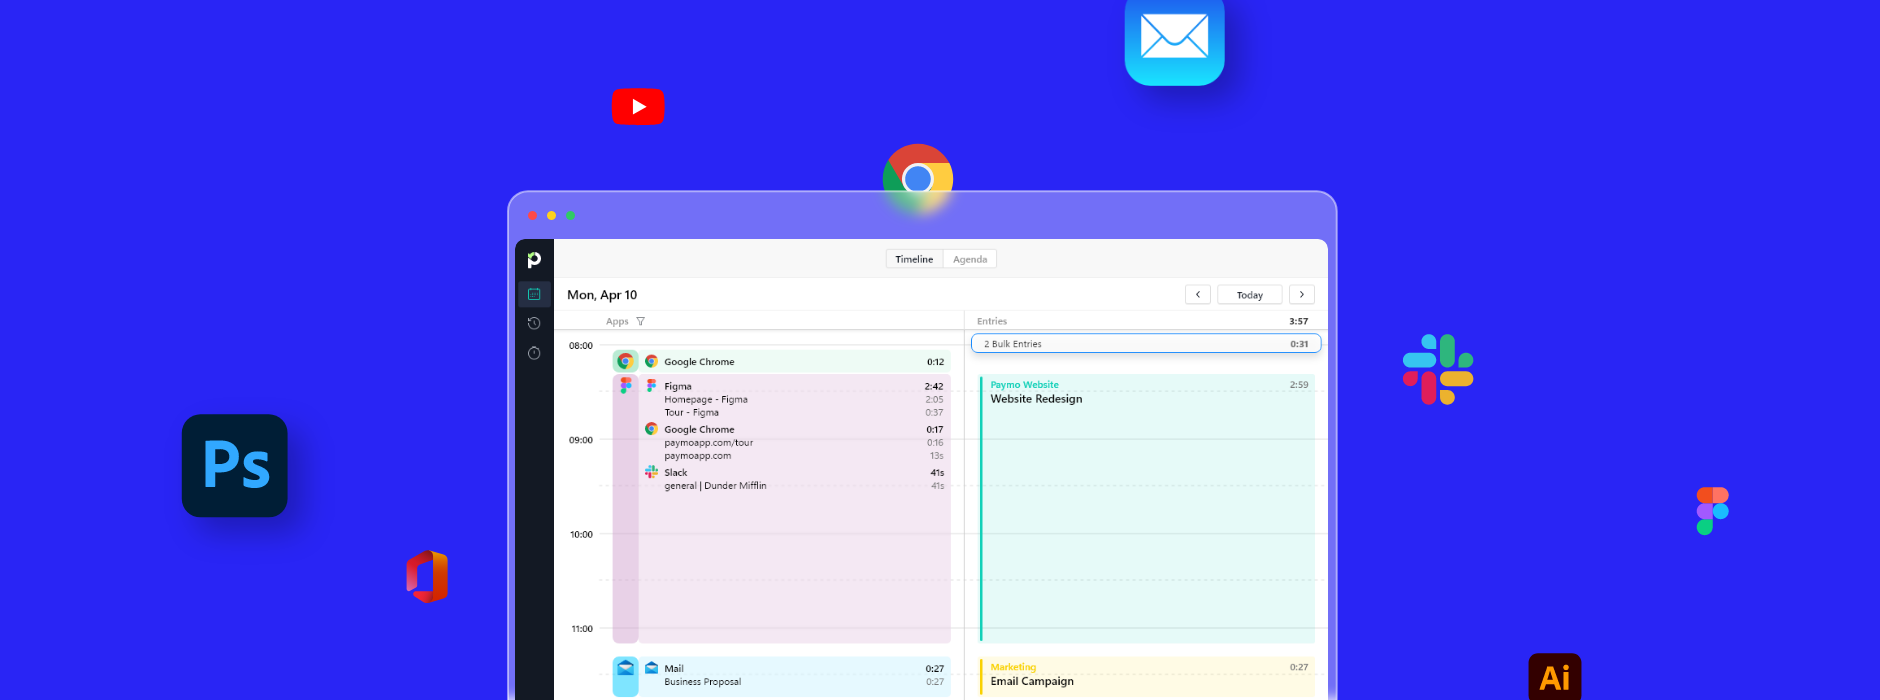Click the Figma icon next to Figma label

coord(651,386)
